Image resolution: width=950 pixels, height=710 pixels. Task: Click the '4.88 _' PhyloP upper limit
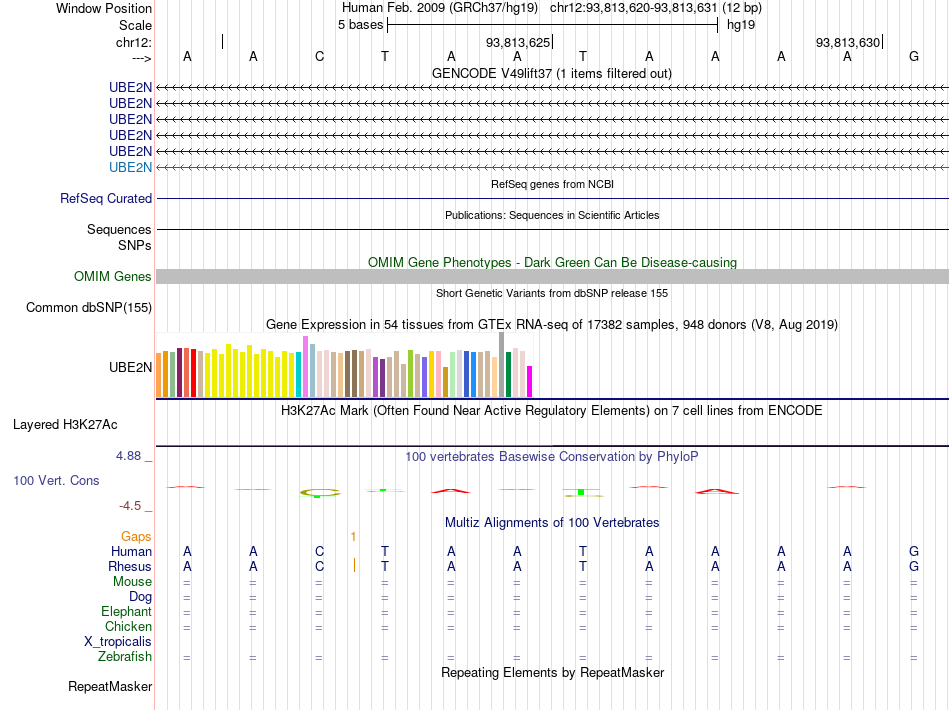pos(134,456)
